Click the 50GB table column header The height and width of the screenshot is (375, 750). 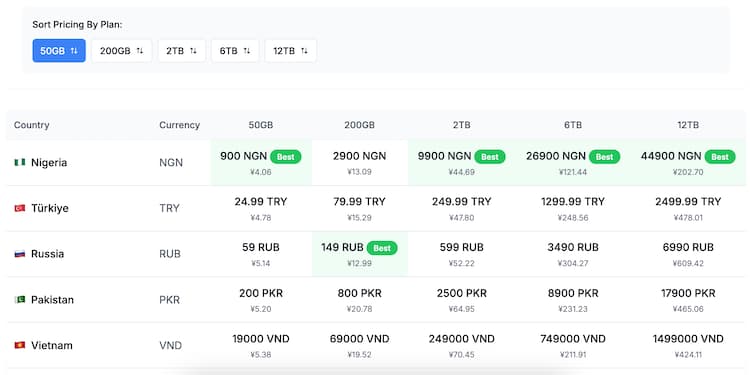261,125
